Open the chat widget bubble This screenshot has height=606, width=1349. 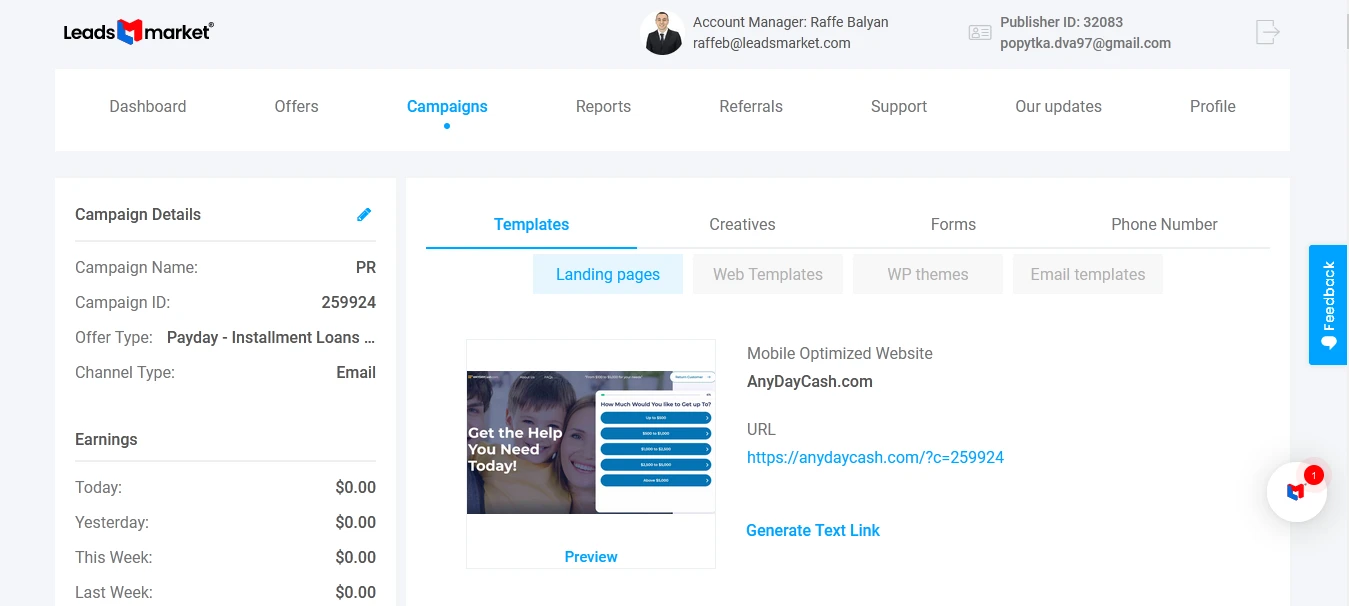point(1296,491)
